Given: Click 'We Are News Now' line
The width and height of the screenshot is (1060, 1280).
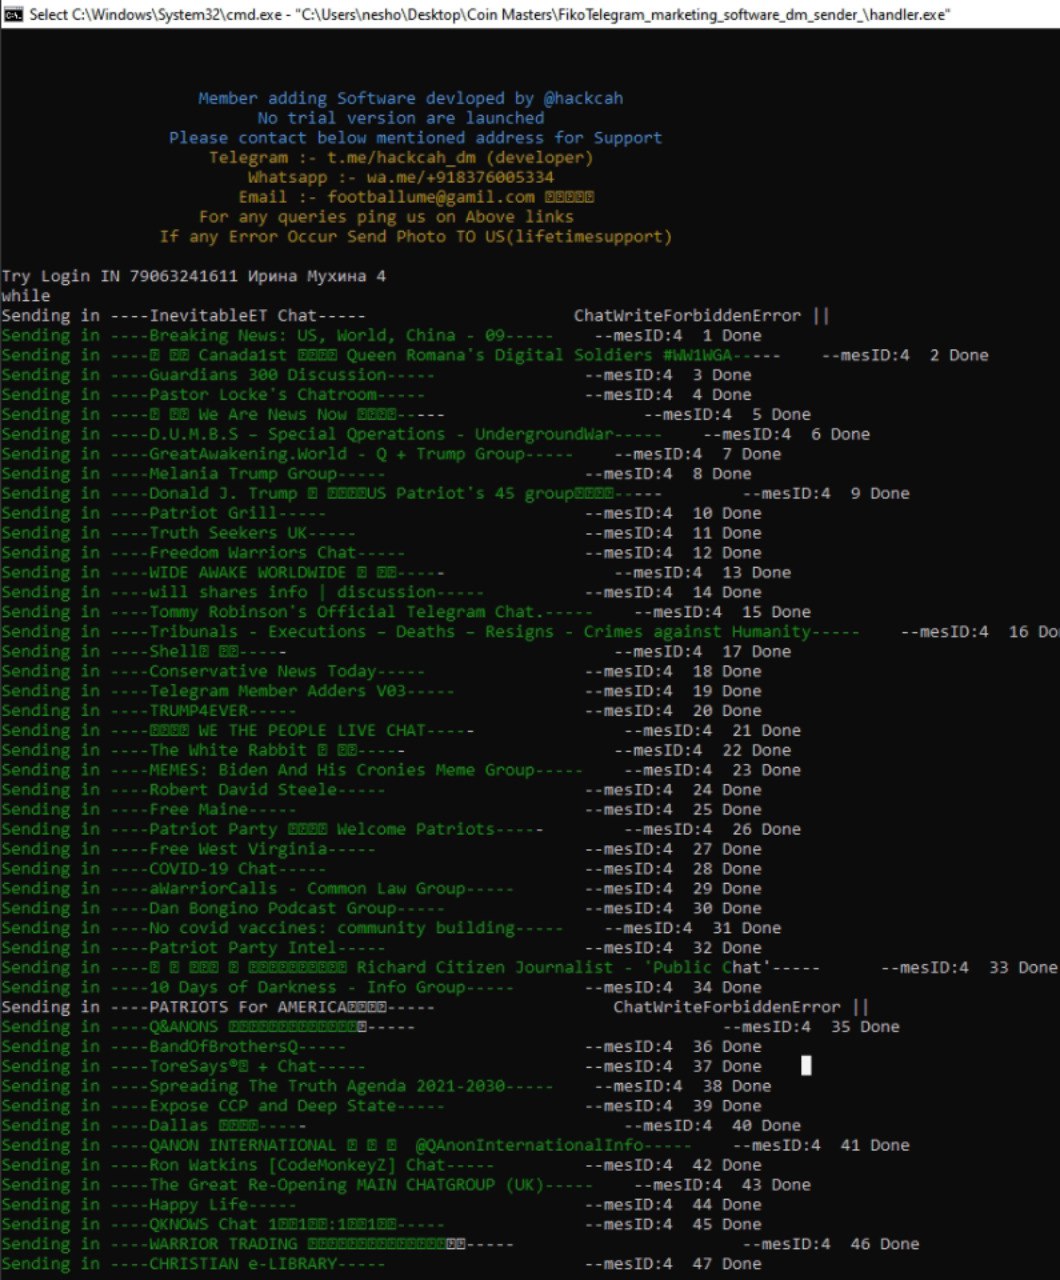Looking at the screenshot, I should click(406, 415).
